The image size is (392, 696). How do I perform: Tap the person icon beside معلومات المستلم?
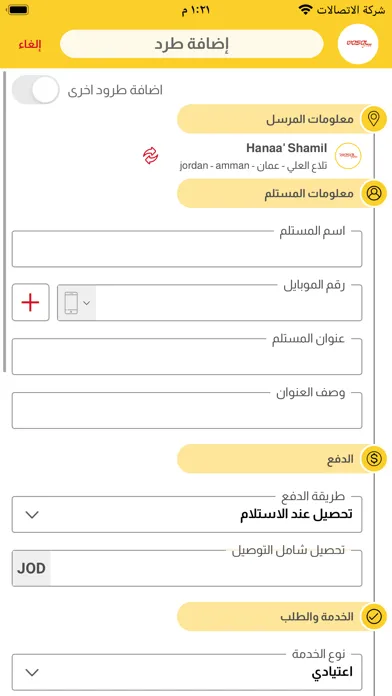[374, 194]
